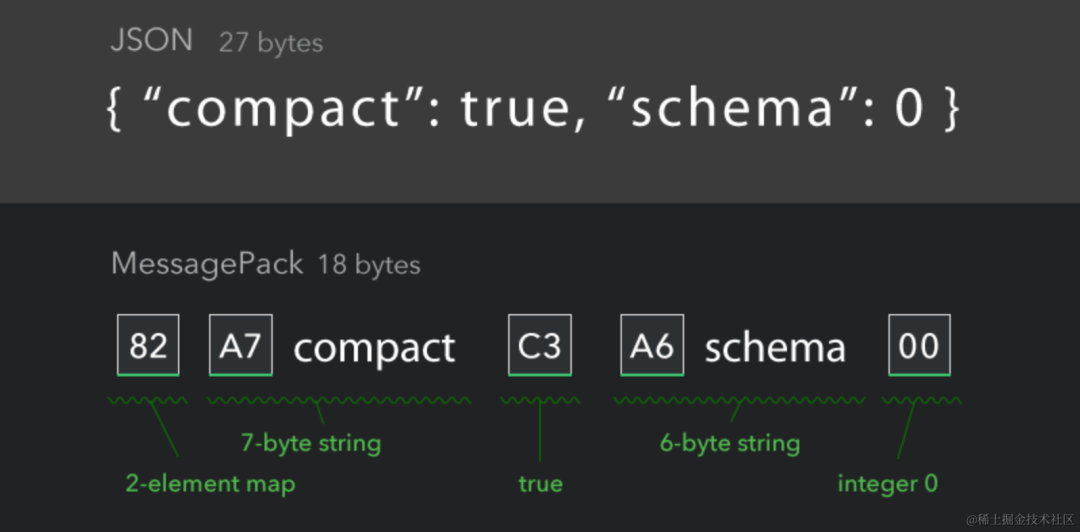The height and width of the screenshot is (532, 1080).
Task: Click the 7-byte string label
Action: (311, 442)
